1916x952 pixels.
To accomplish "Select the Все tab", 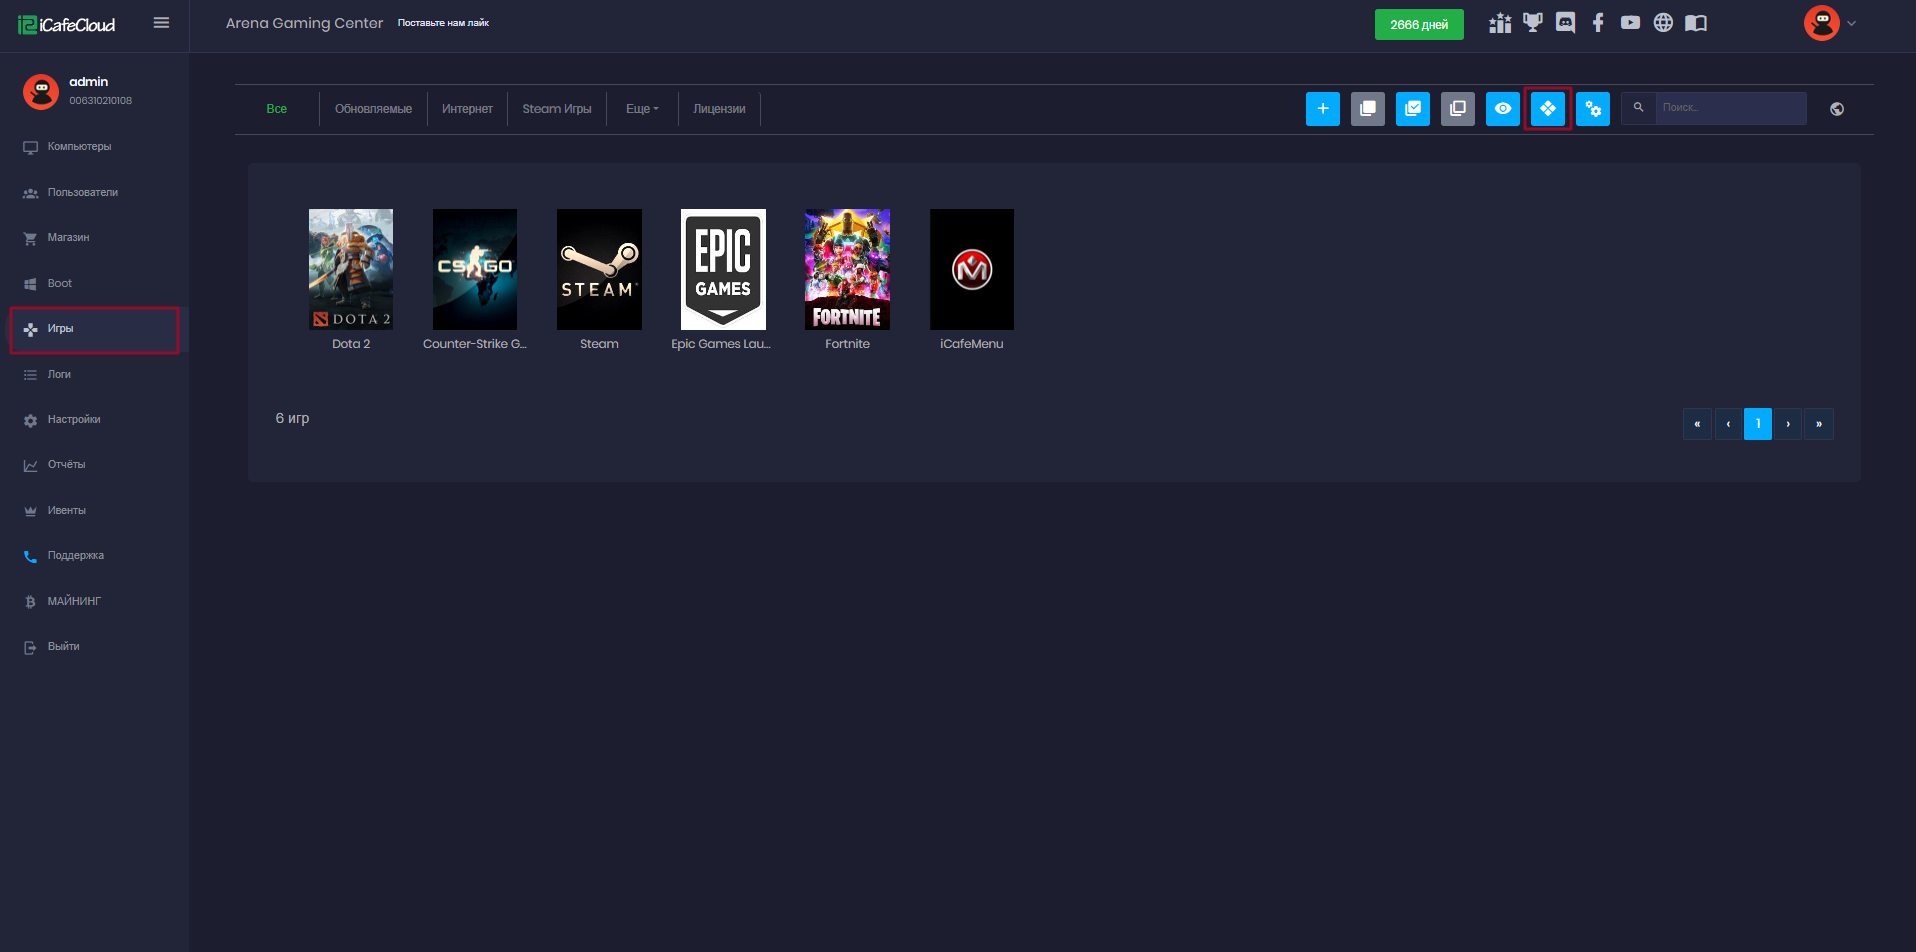I will click(277, 109).
